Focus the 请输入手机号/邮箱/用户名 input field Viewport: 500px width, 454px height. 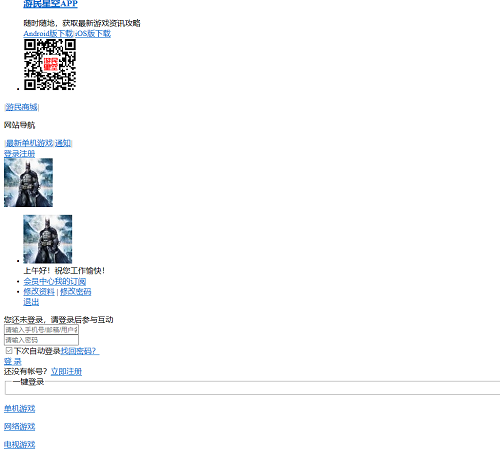pyautogui.click(x=41, y=330)
